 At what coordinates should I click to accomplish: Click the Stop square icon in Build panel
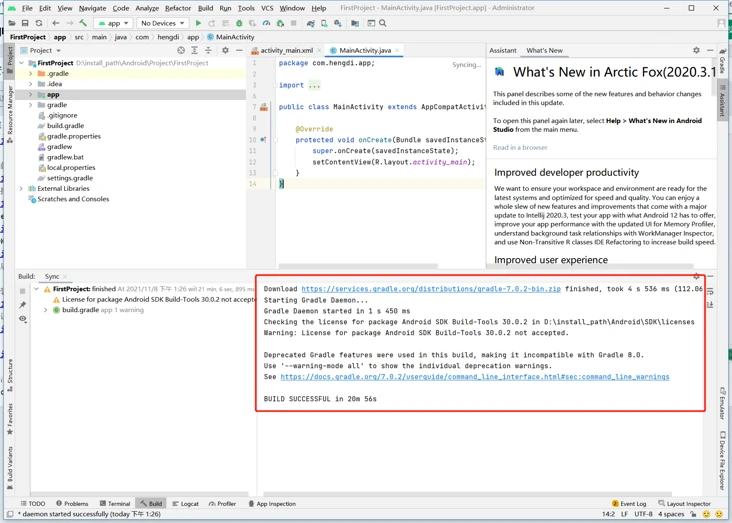tap(22, 291)
